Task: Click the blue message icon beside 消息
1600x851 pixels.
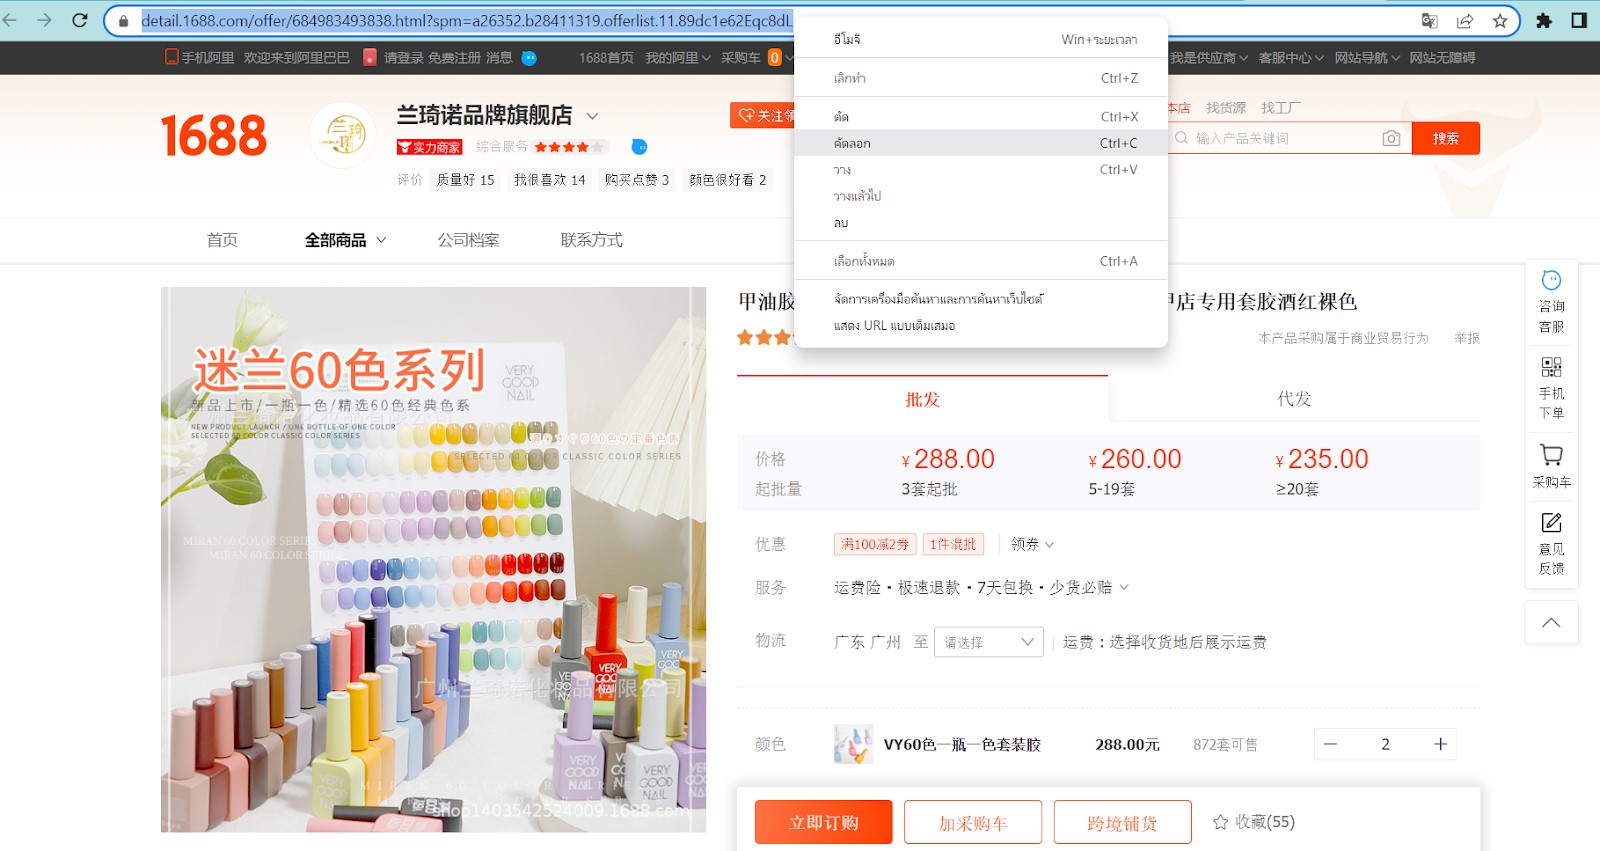Action: pos(529,58)
